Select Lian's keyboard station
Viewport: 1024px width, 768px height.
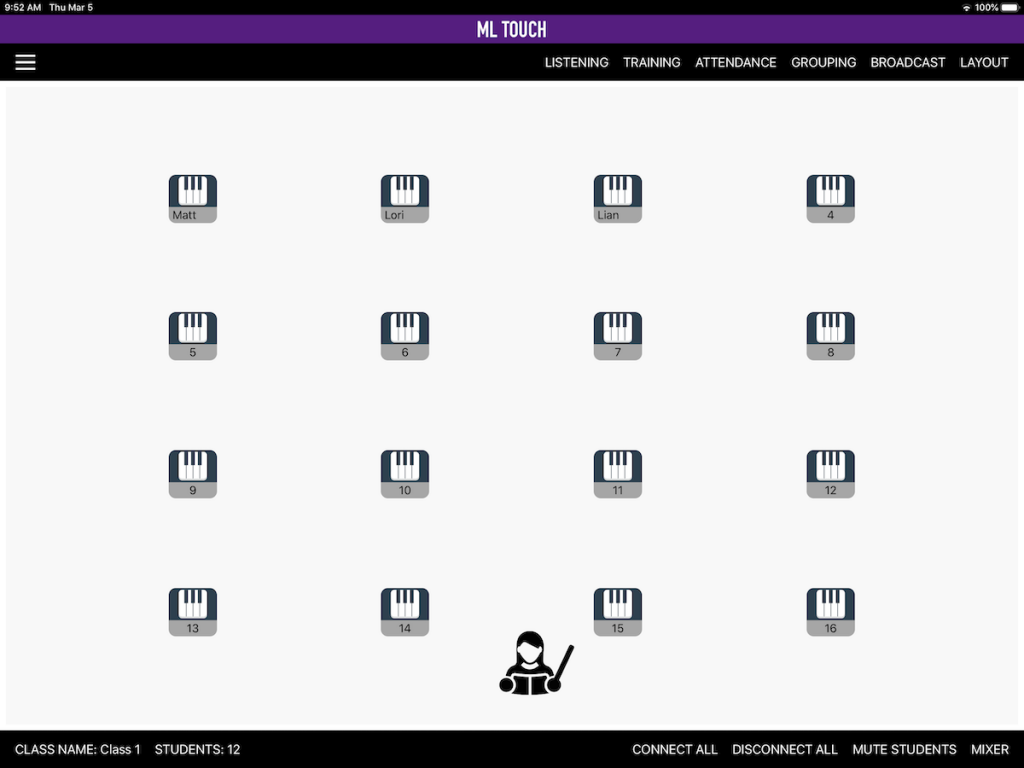[618, 199]
